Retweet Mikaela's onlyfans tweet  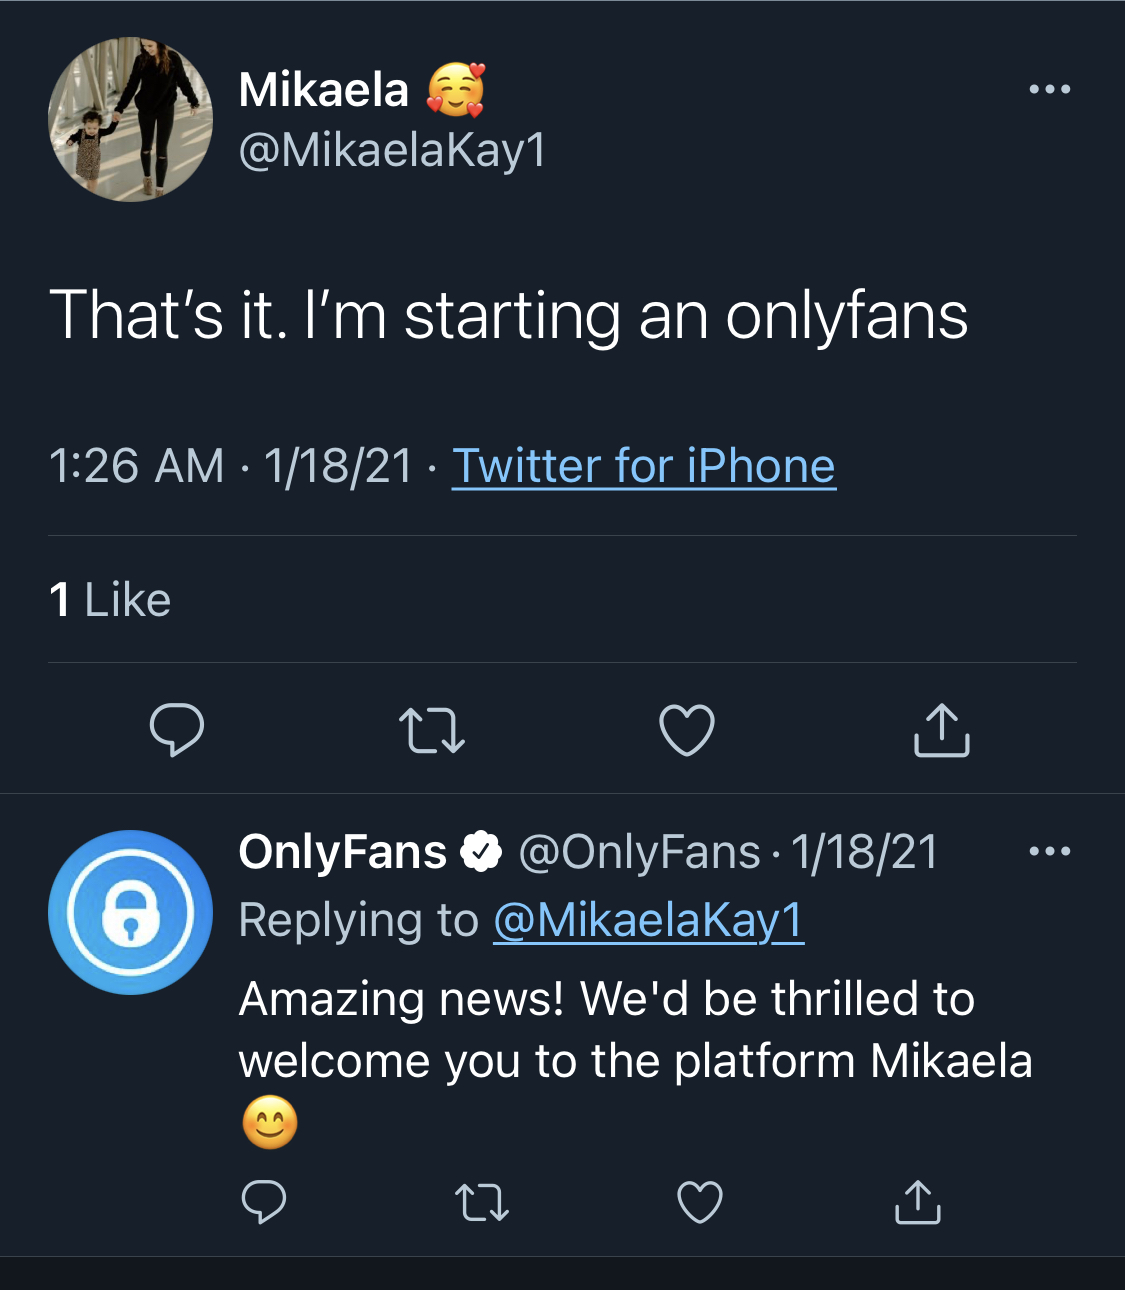432,730
